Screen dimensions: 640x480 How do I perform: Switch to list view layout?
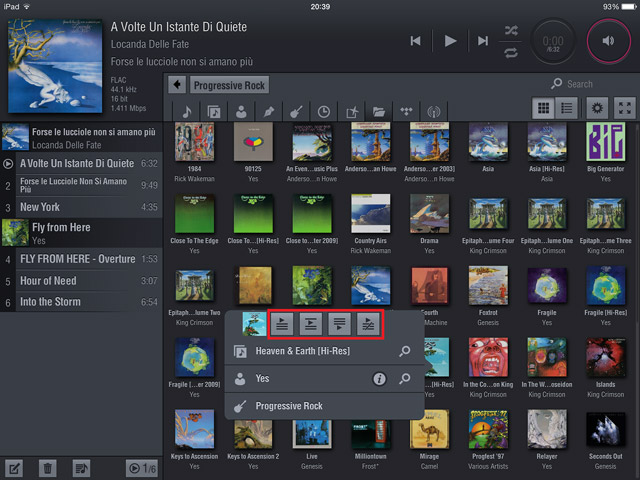coord(565,109)
